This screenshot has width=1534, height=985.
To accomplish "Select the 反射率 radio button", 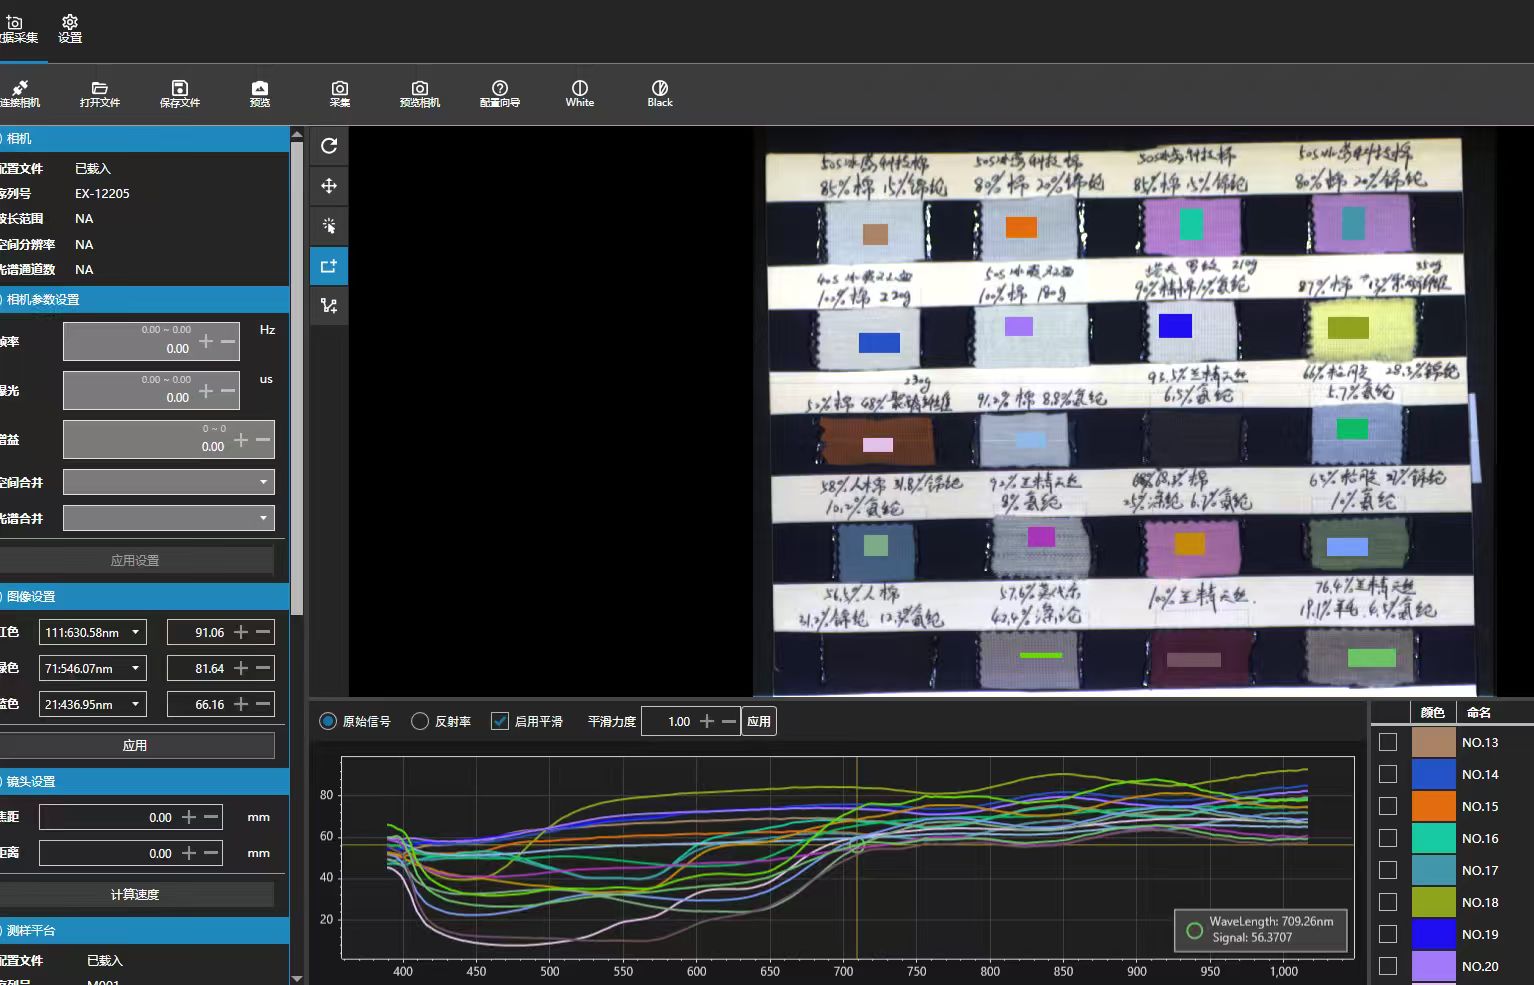I will 420,721.
